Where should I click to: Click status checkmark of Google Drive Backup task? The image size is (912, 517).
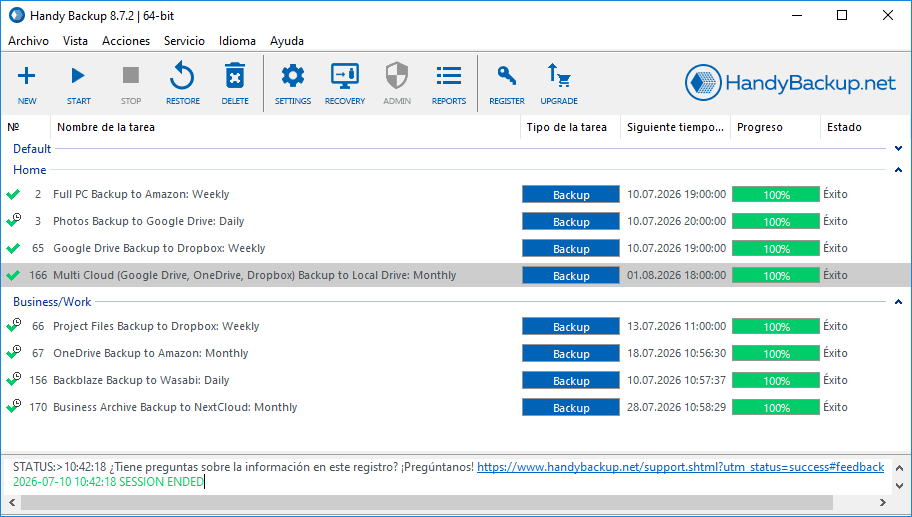click(13, 248)
